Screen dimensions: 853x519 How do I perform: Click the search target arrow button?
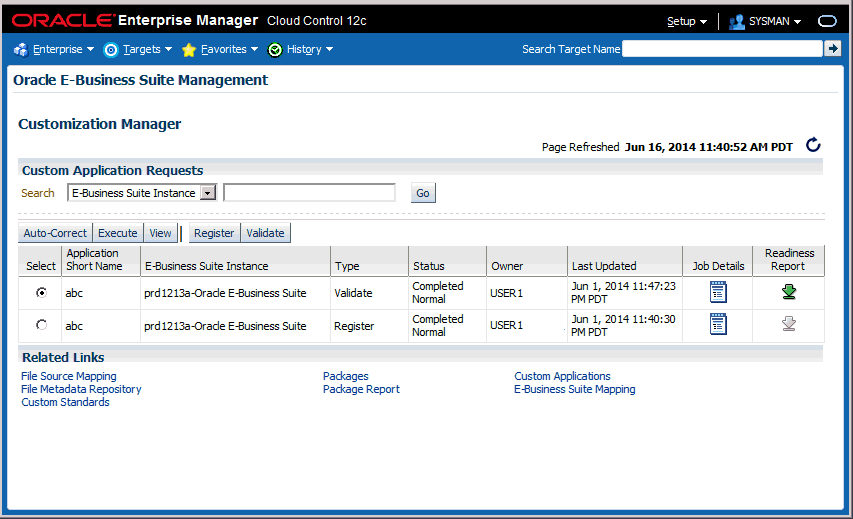[832, 48]
